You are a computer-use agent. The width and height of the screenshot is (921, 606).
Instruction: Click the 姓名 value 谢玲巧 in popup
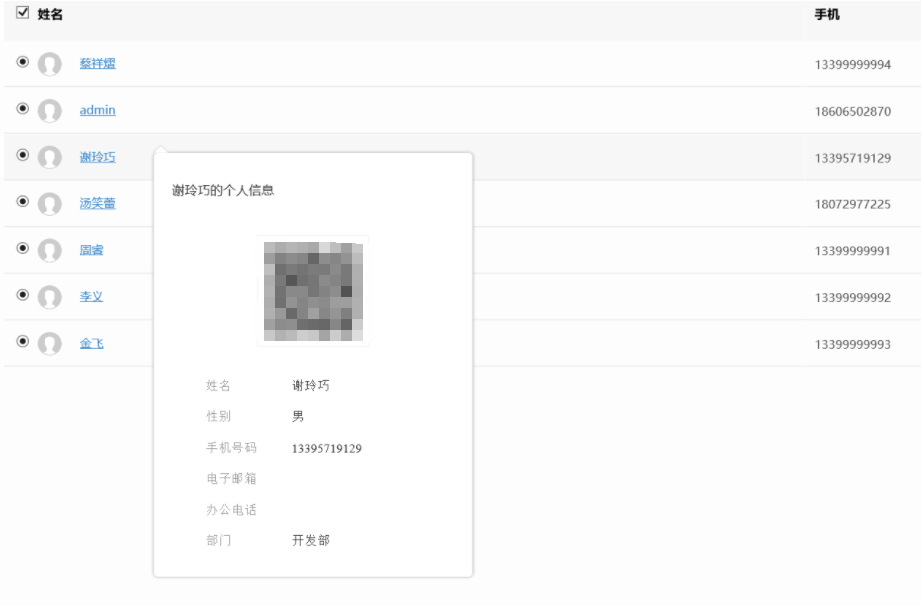pos(311,385)
